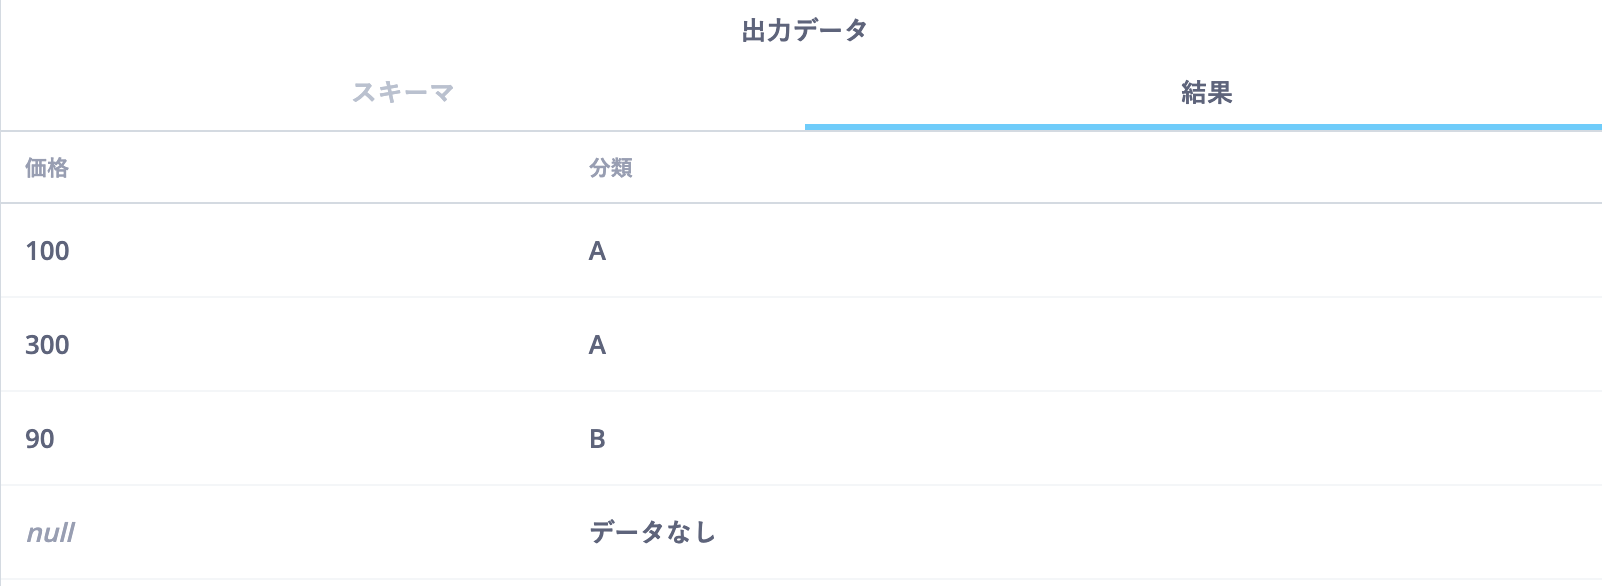
Task: Click the 出力データ panel title
Action: point(804,31)
